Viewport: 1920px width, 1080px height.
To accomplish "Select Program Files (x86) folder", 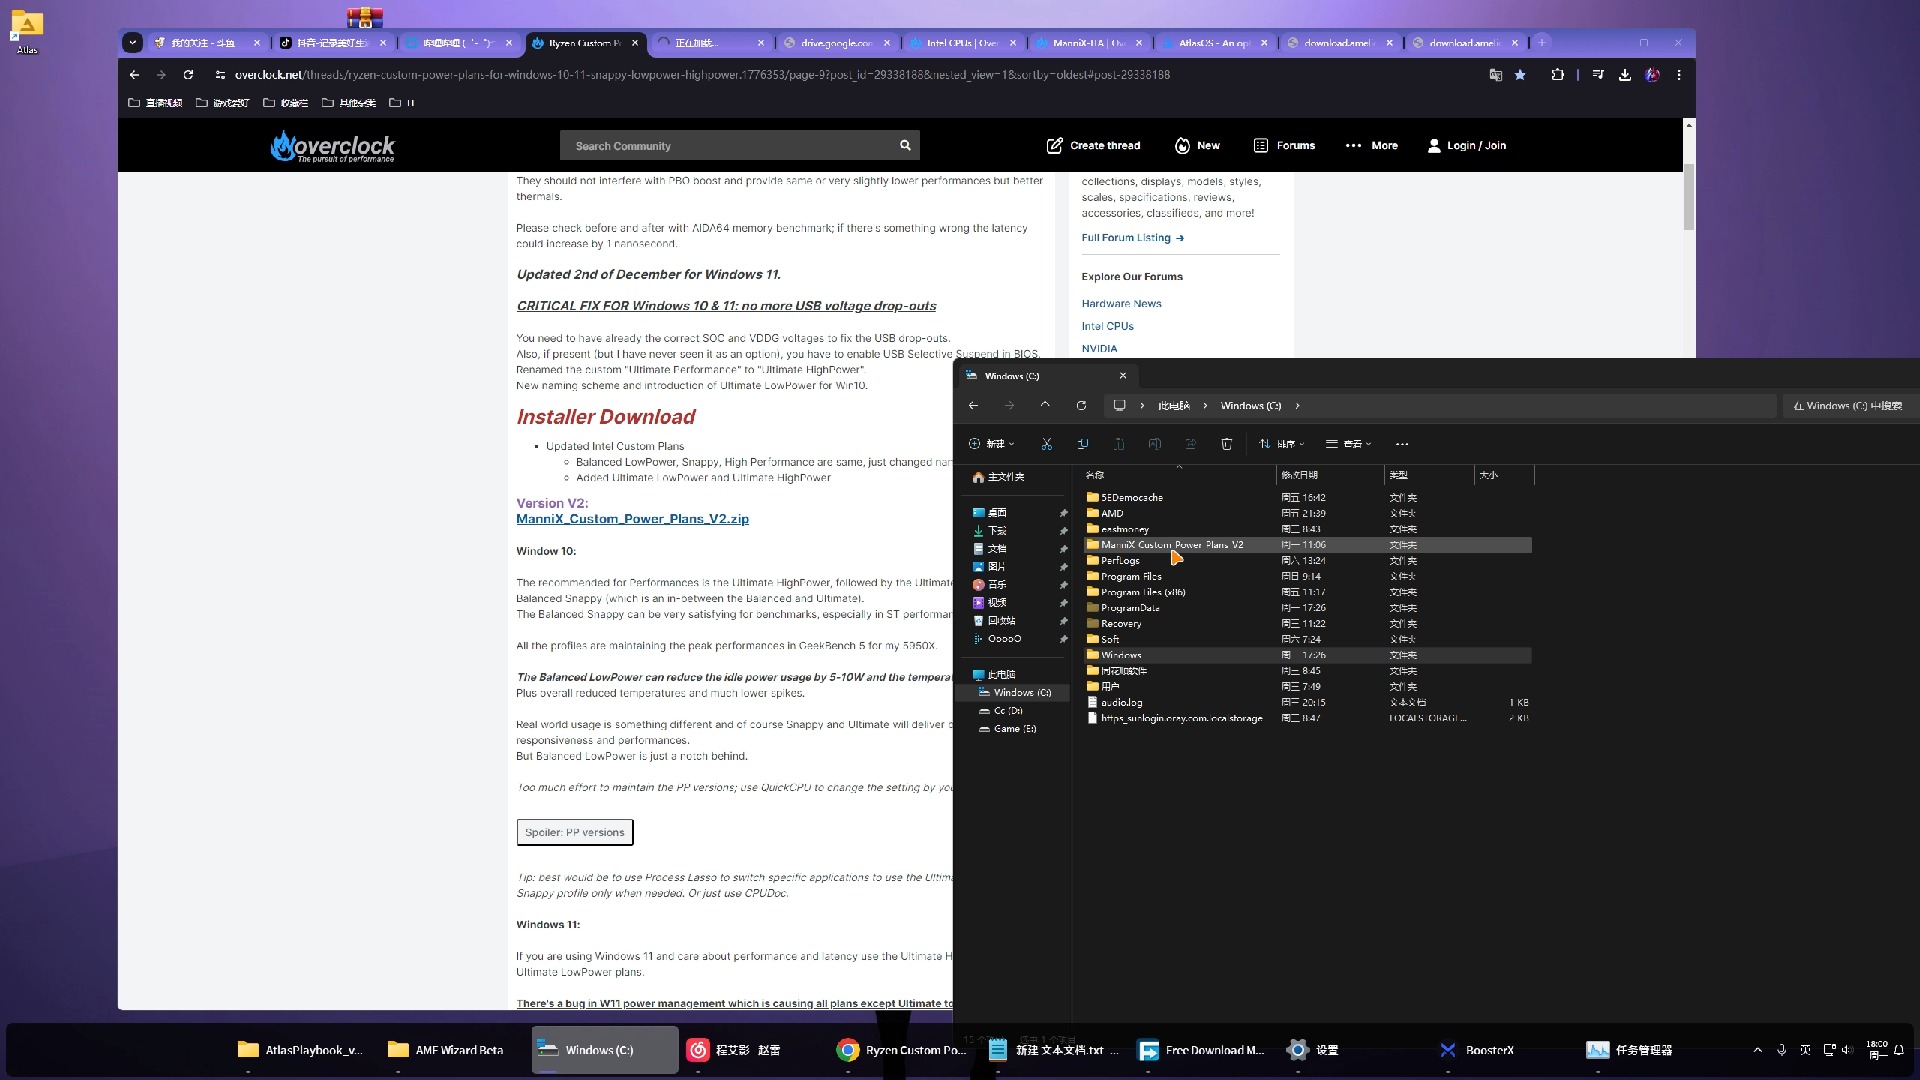I will click(x=1308, y=592).
